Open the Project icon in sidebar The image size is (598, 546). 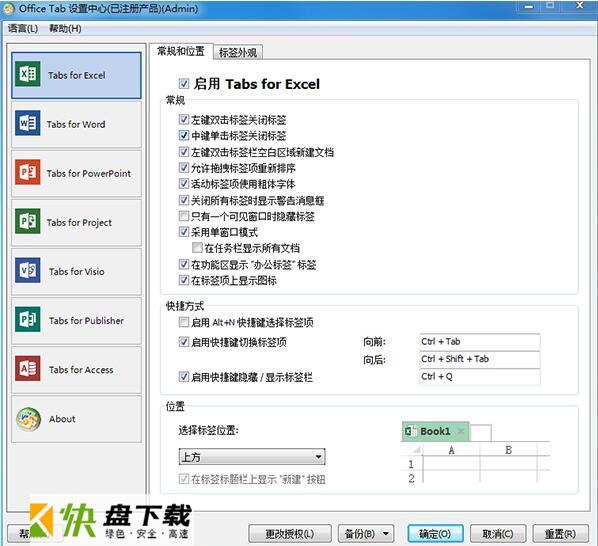[27, 221]
